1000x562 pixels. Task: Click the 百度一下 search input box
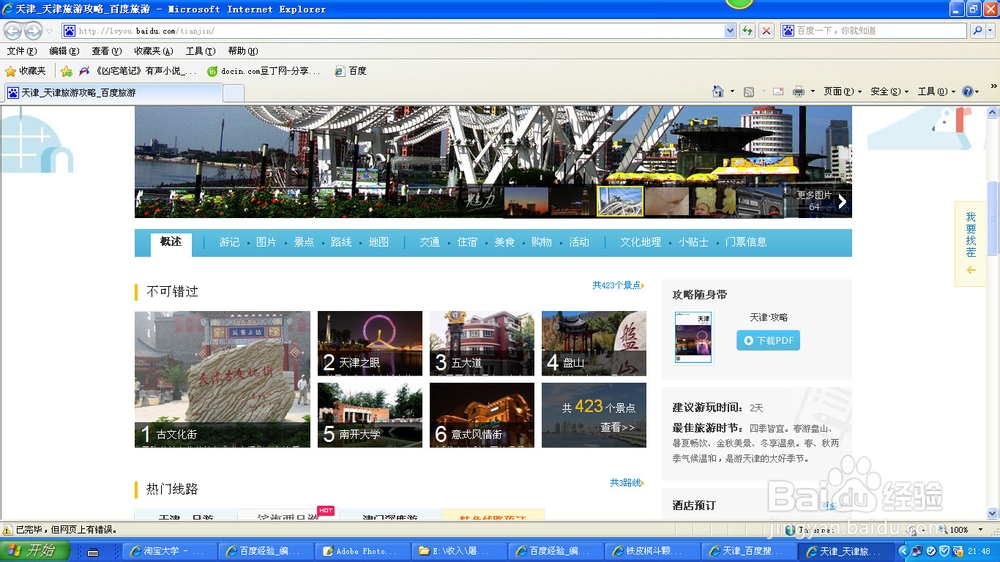tap(874, 30)
